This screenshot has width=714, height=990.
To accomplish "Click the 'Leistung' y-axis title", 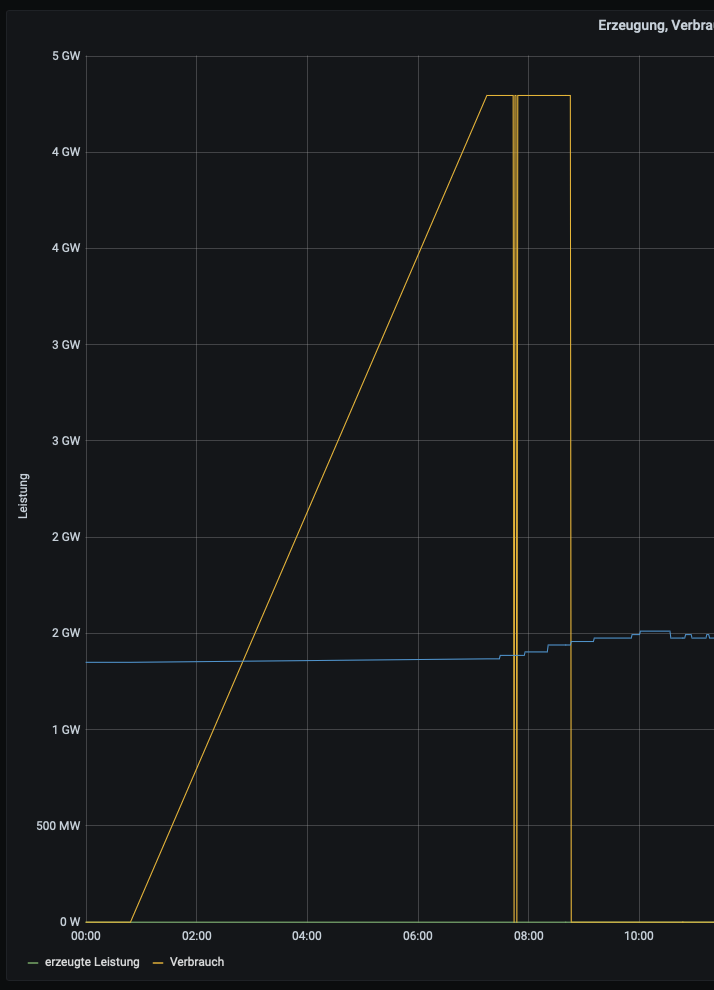I will (x=23, y=496).
